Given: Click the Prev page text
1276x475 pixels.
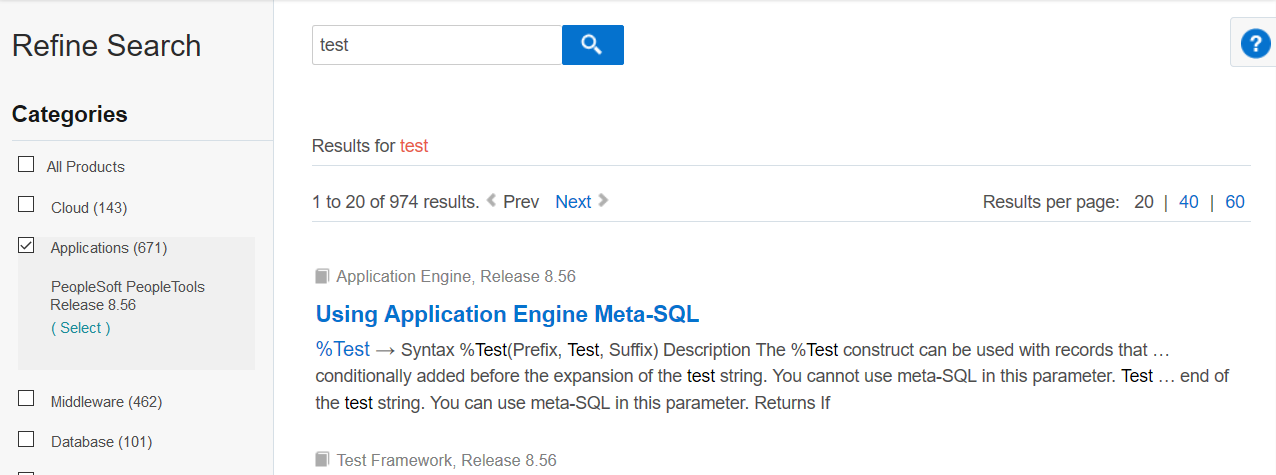Looking at the screenshot, I should 521,202.
